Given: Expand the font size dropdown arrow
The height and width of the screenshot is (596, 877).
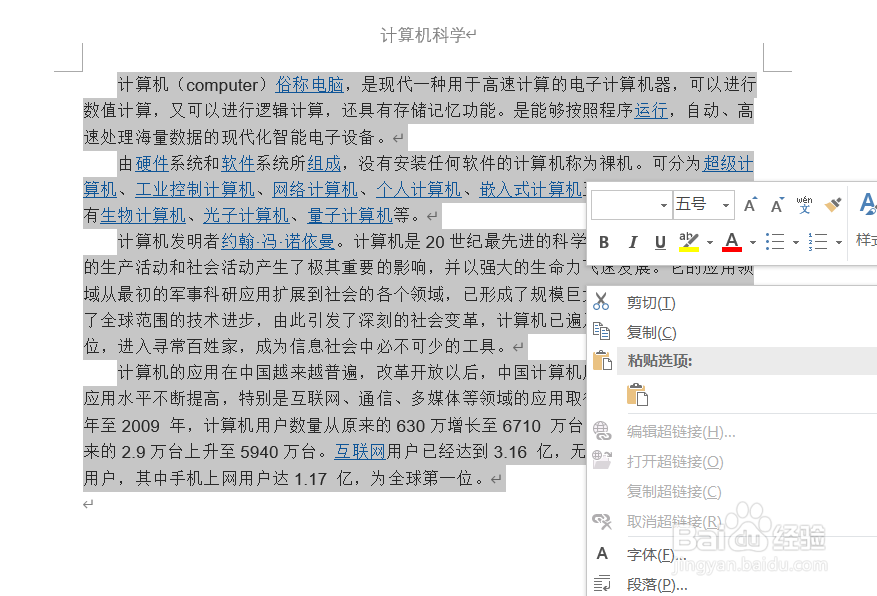Looking at the screenshot, I should point(725,205).
